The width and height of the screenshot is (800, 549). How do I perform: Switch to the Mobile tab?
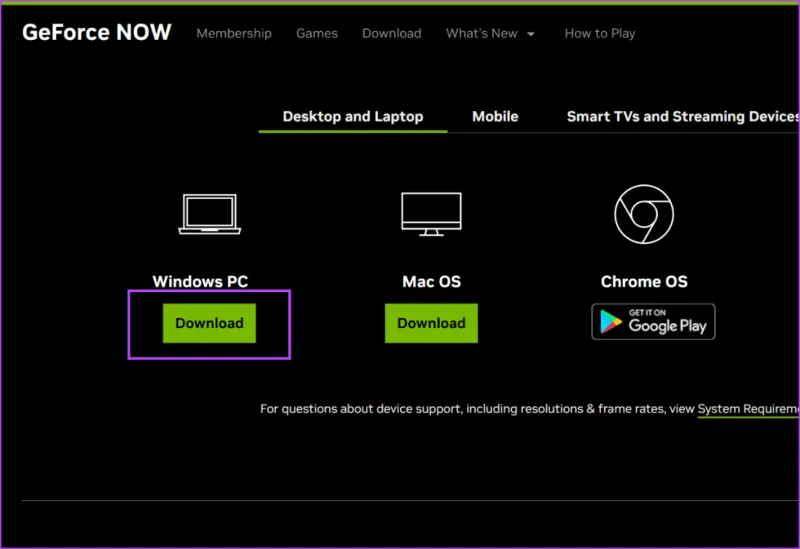(495, 117)
